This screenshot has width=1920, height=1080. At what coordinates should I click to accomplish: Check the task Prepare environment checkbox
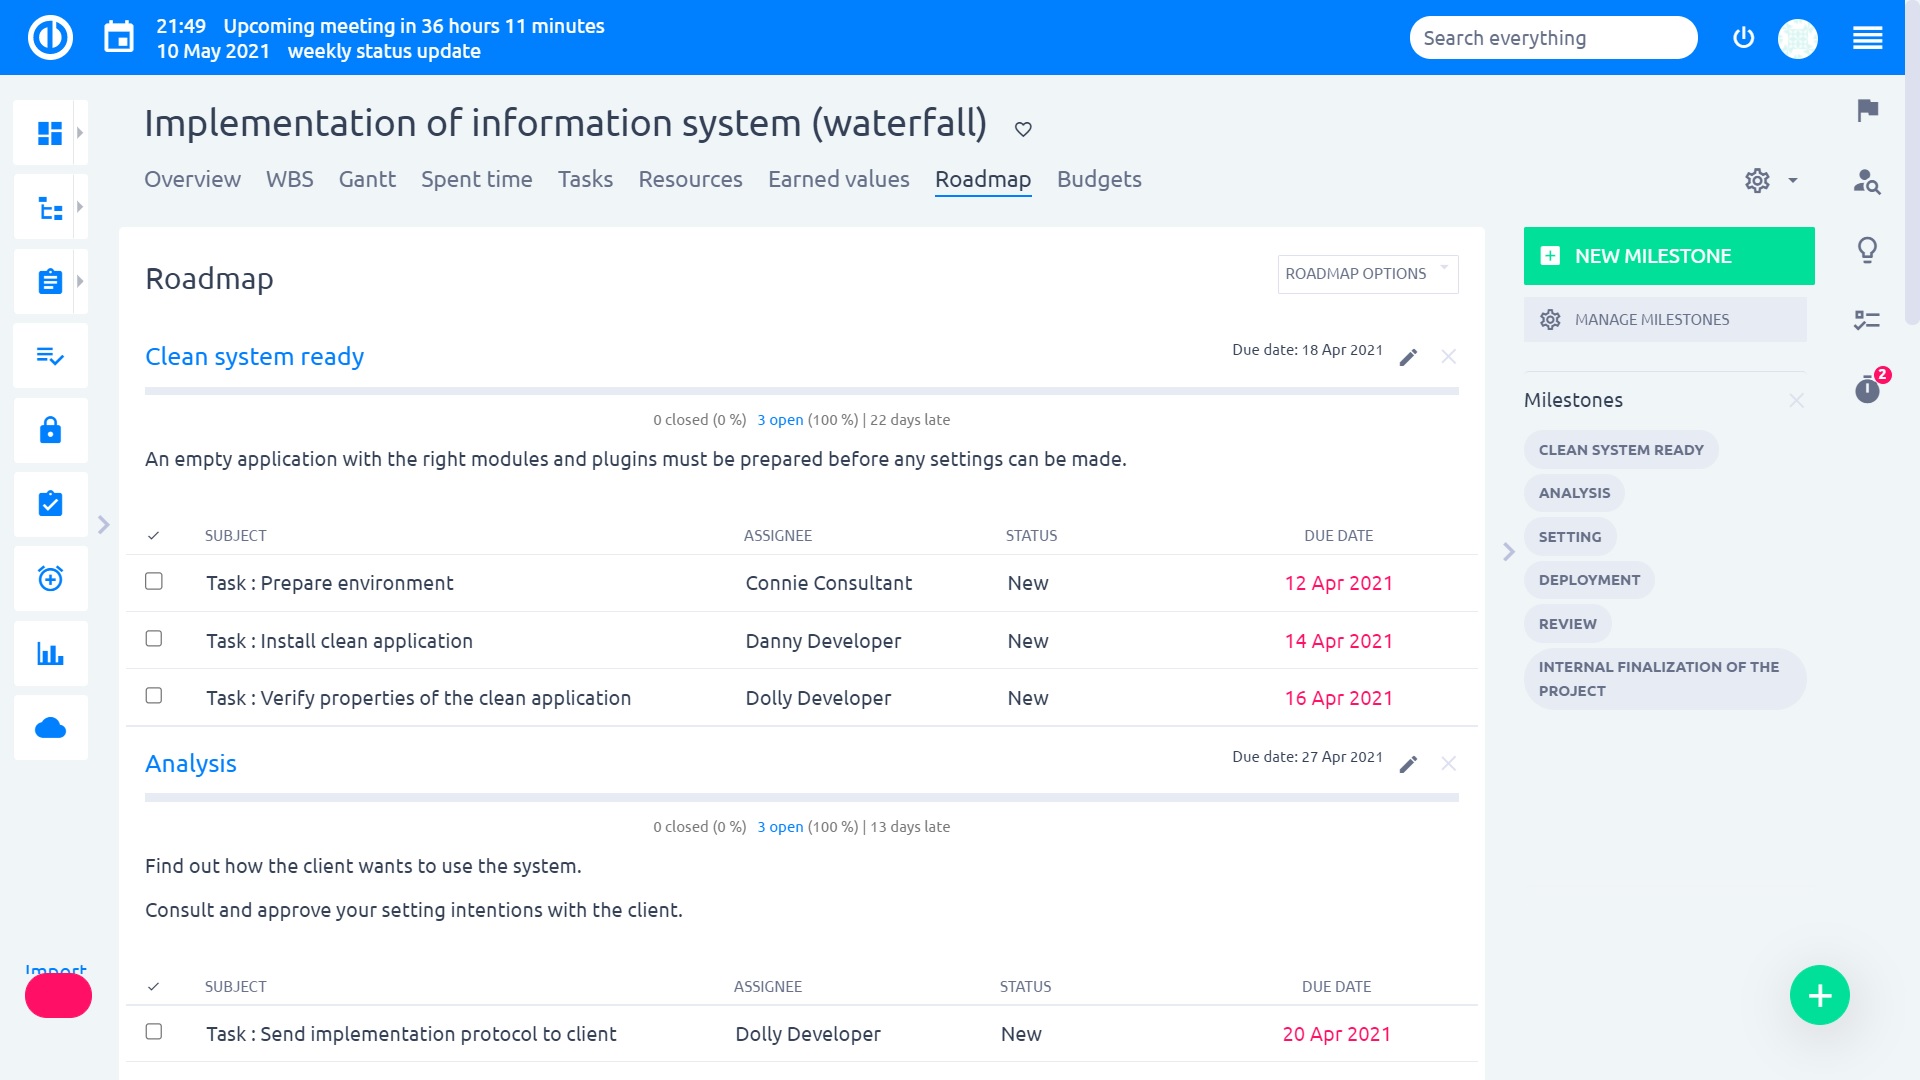(154, 581)
